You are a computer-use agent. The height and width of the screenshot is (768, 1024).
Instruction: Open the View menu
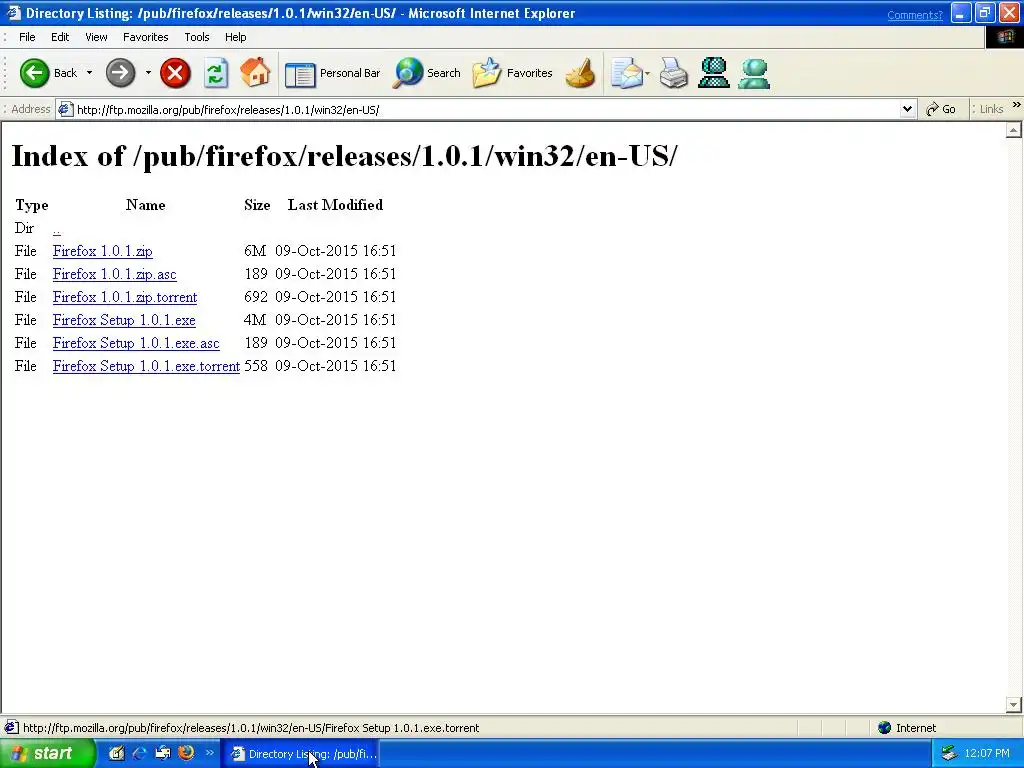pos(96,37)
